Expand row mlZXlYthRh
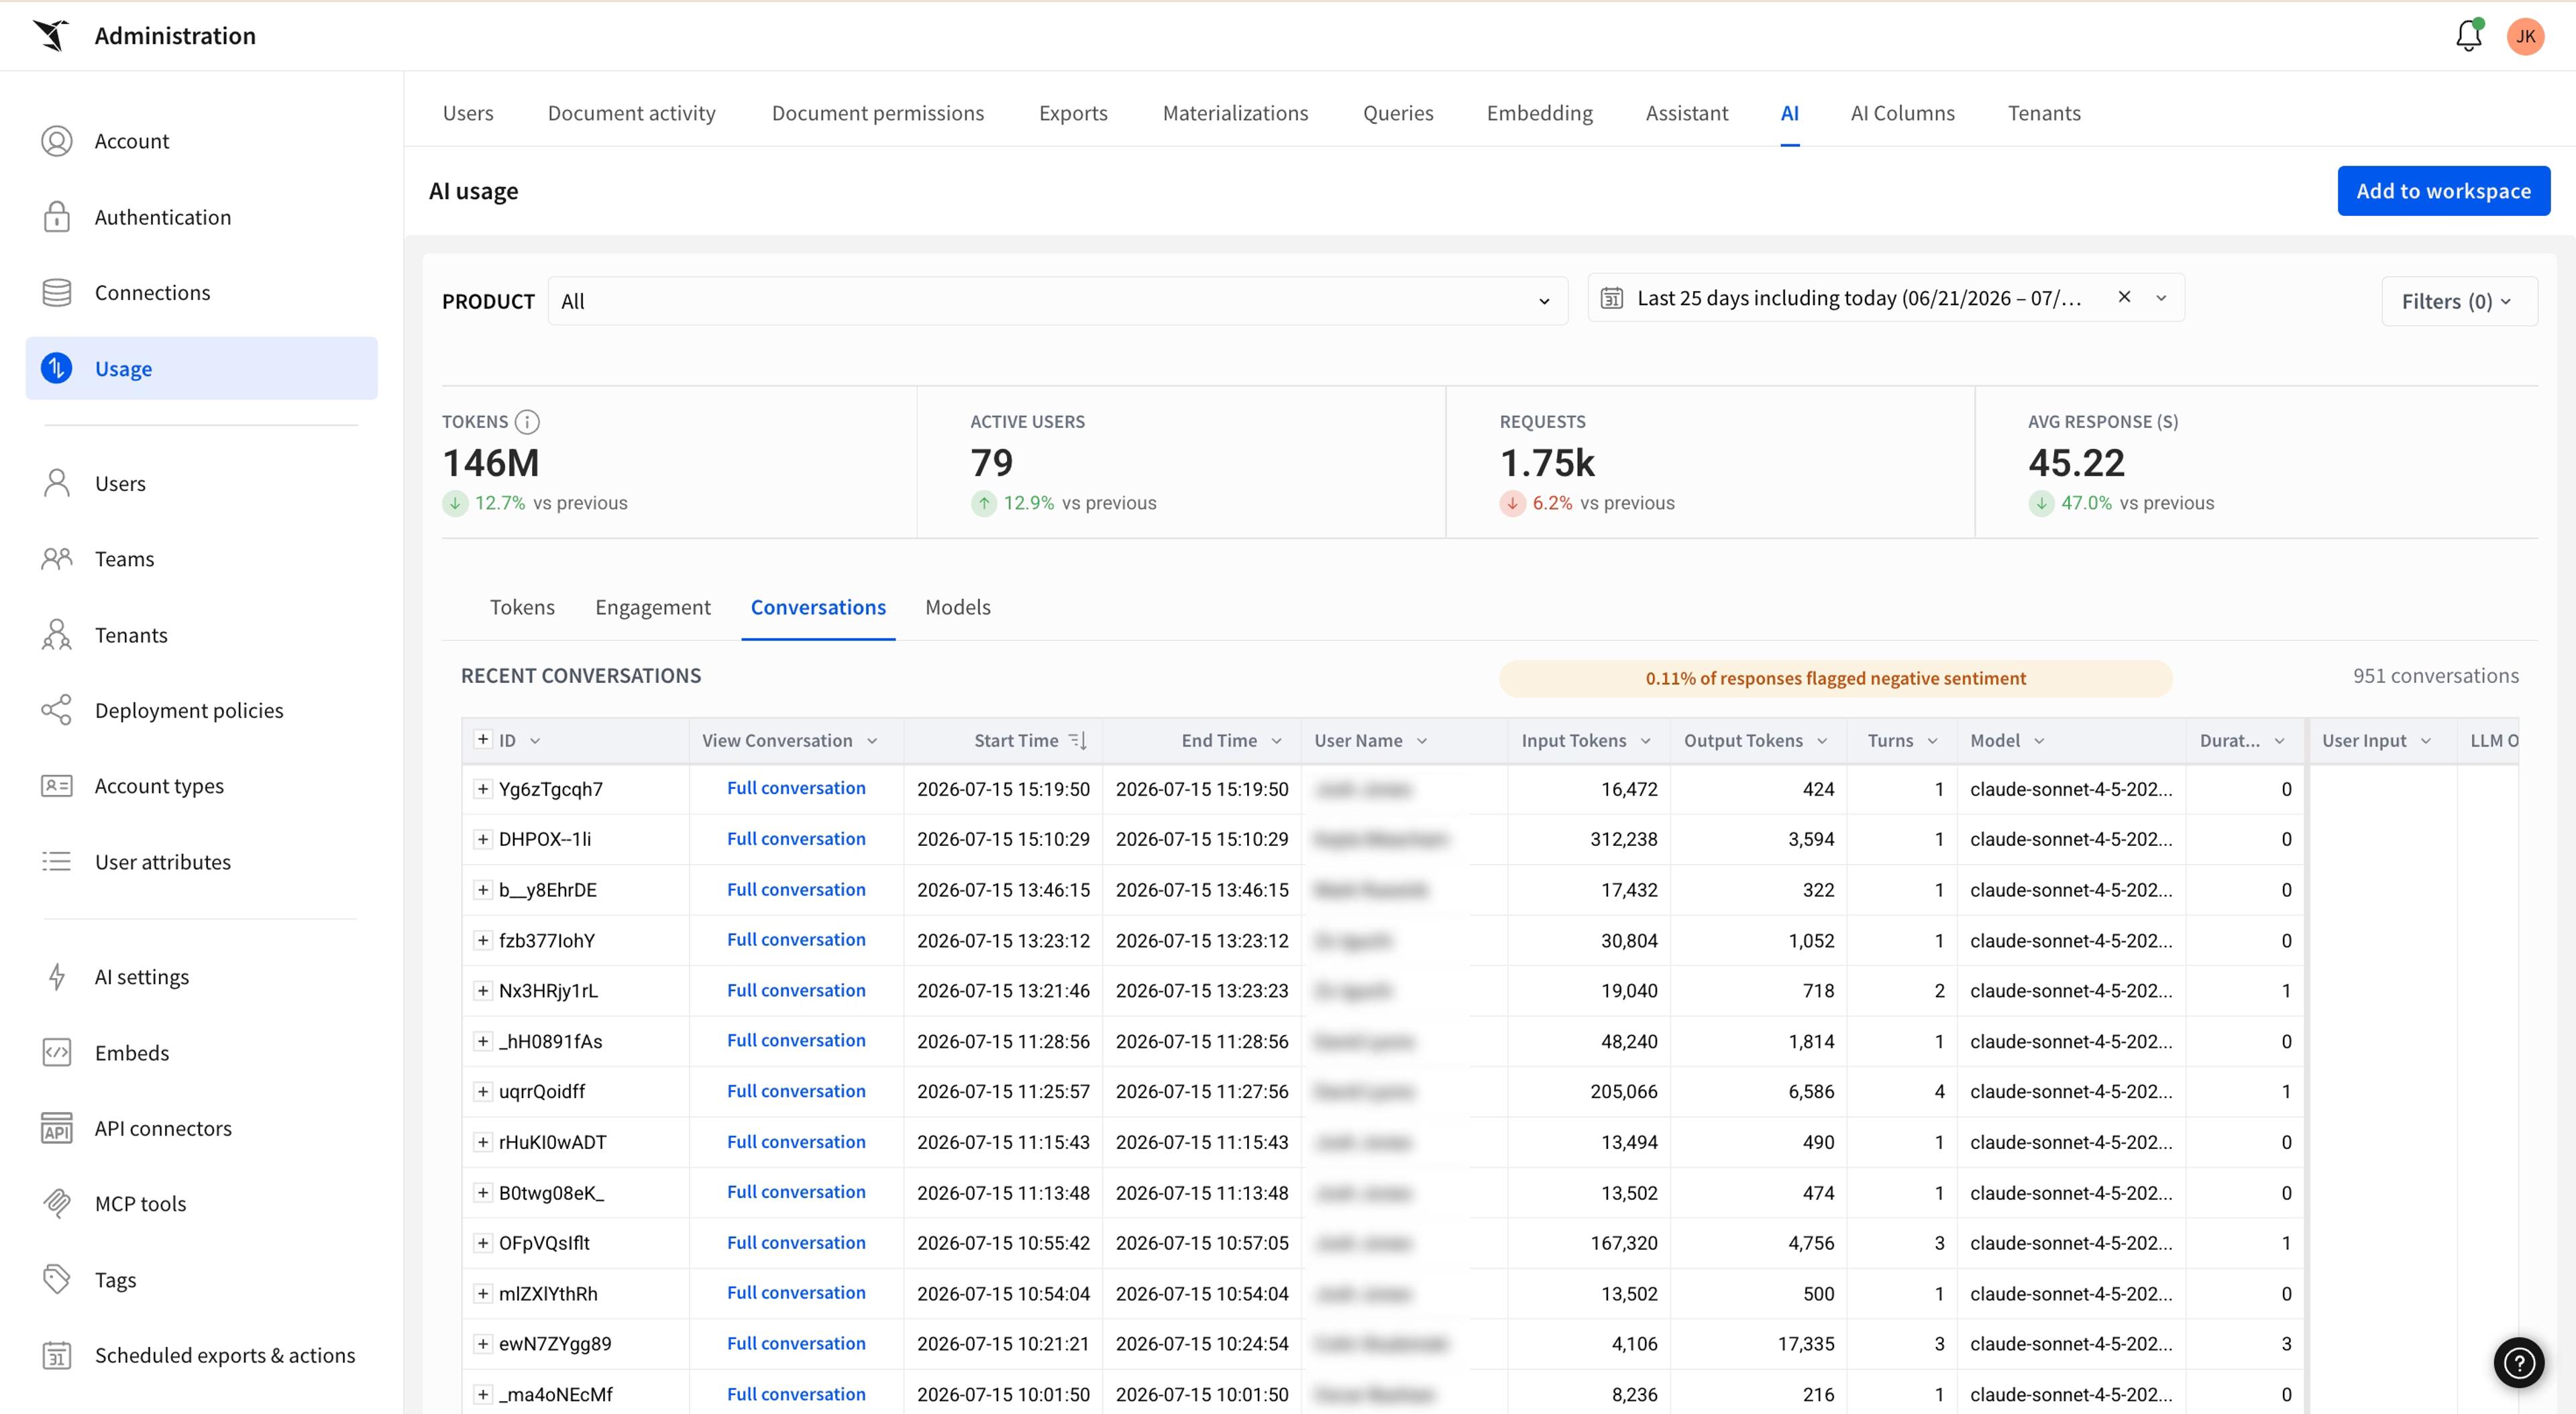The image size is (2576, 1414). (483, 1293)
